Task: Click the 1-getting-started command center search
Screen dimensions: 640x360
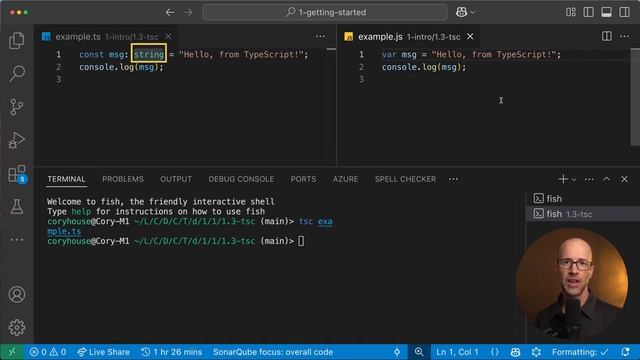Action: coord(325,12)
